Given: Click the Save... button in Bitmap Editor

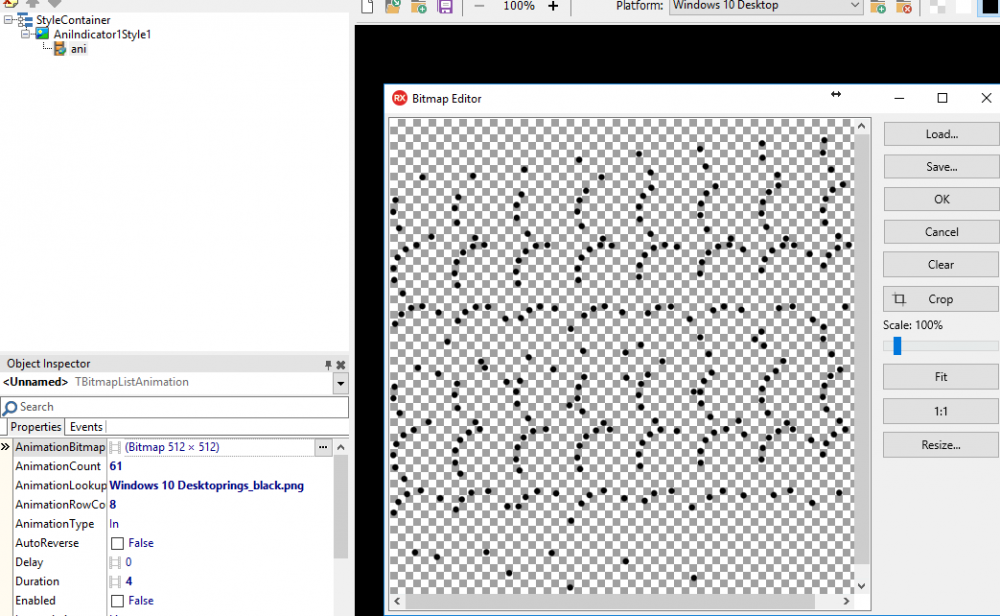Looking at the screenshot, I should click(941, 166).
